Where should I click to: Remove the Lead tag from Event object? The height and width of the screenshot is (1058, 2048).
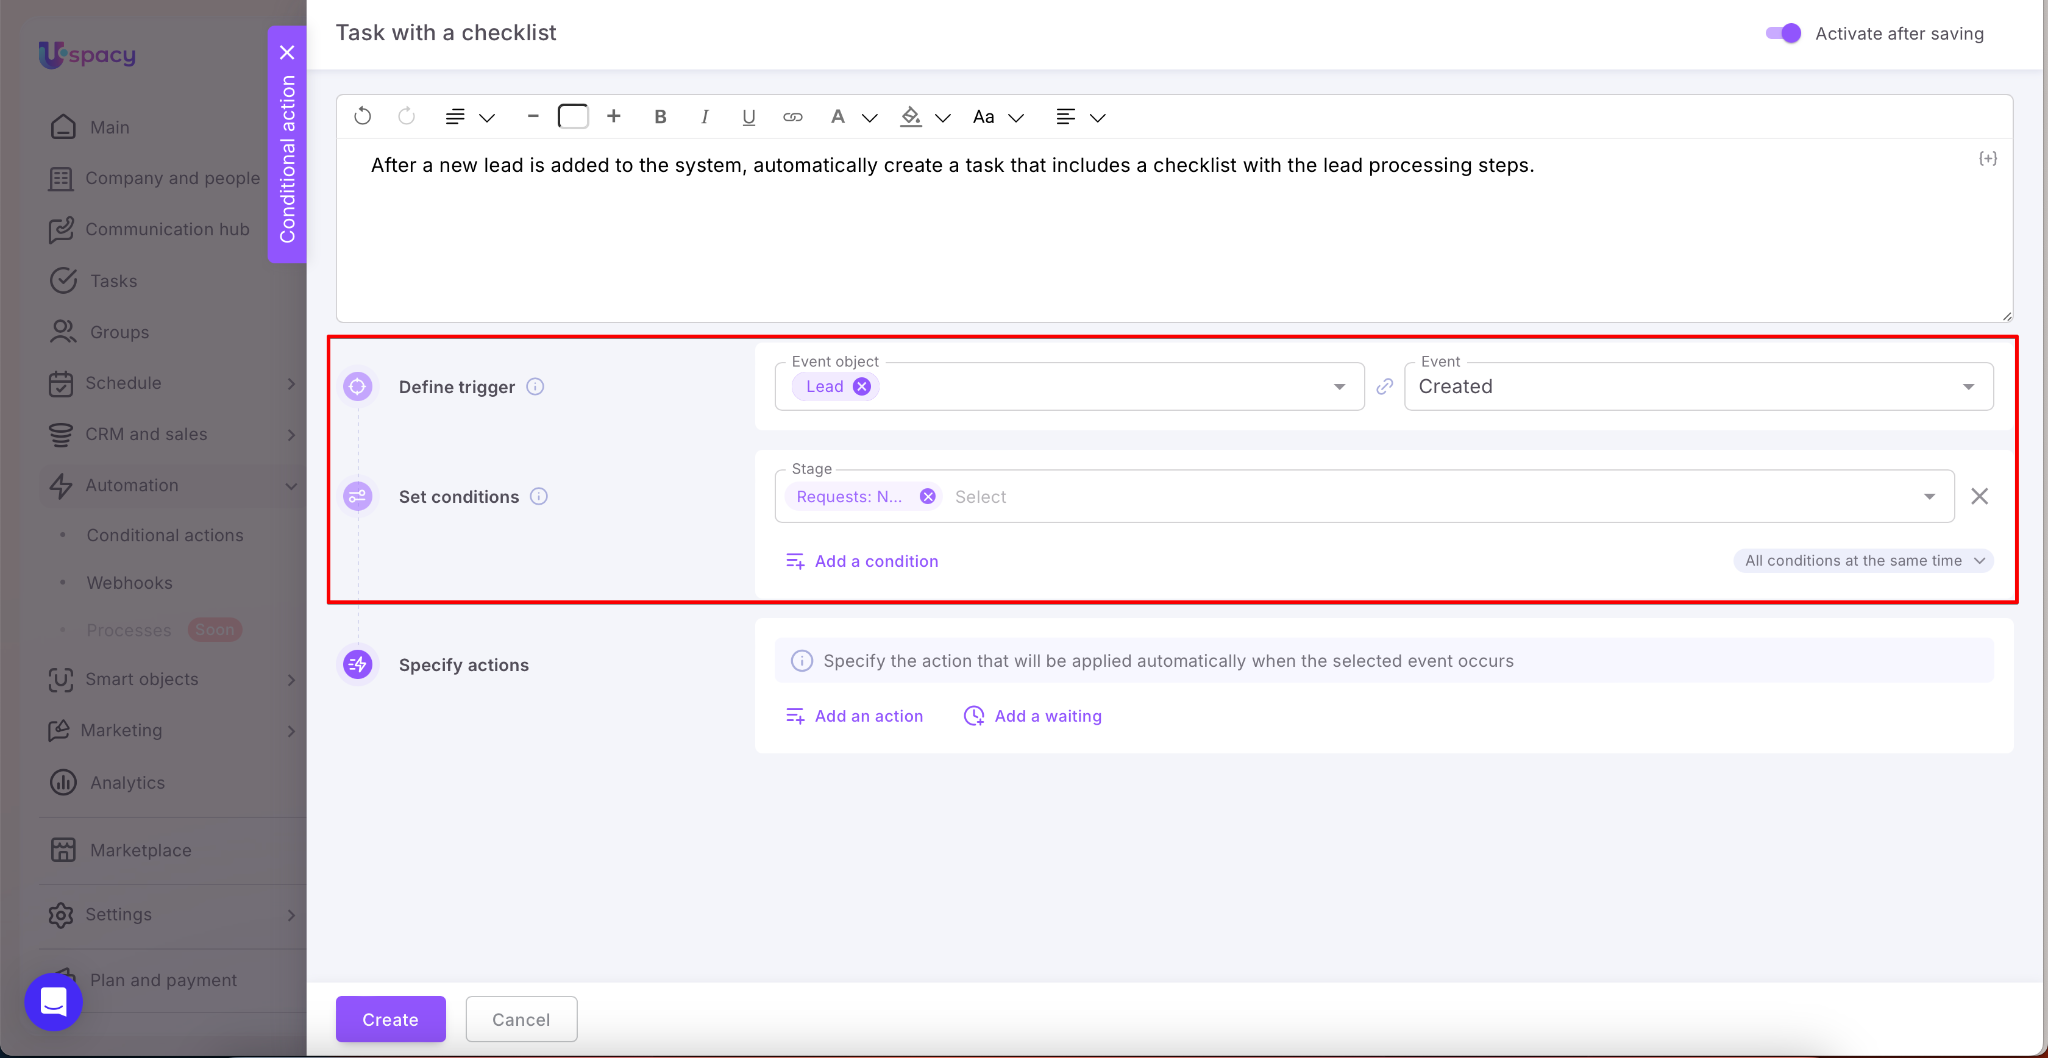point(862,387)
